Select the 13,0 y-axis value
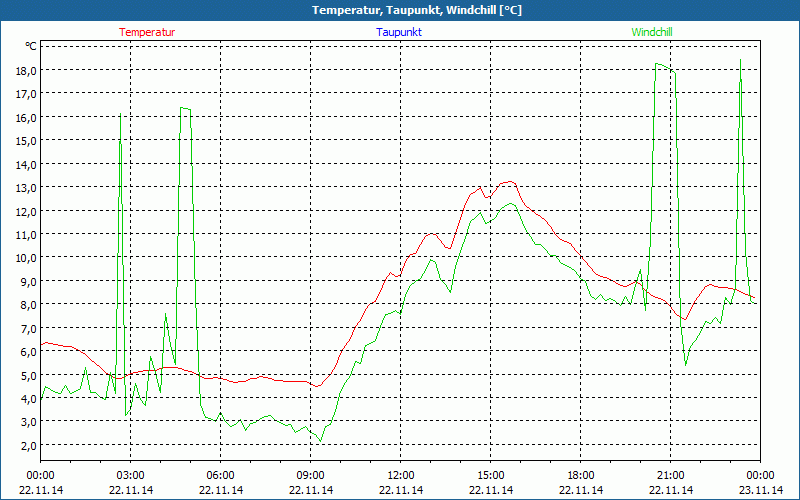Viewport: 800px width, 500px height. [26, 188]
